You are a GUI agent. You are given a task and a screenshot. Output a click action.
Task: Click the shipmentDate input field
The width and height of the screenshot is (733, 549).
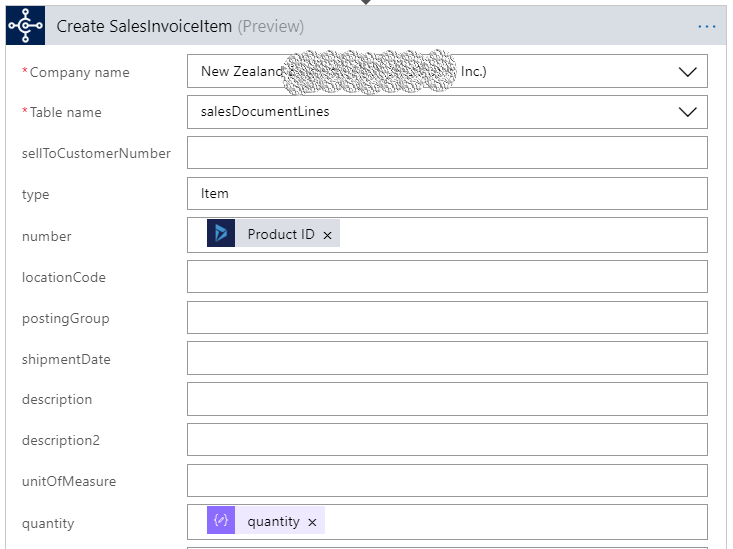(447, 358)
